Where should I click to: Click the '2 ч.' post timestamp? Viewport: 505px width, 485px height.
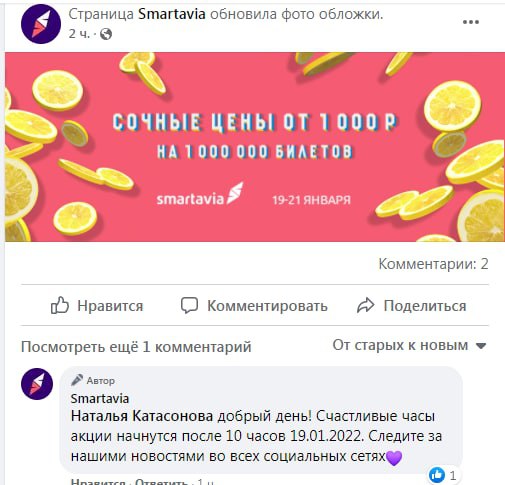[79, 34]
